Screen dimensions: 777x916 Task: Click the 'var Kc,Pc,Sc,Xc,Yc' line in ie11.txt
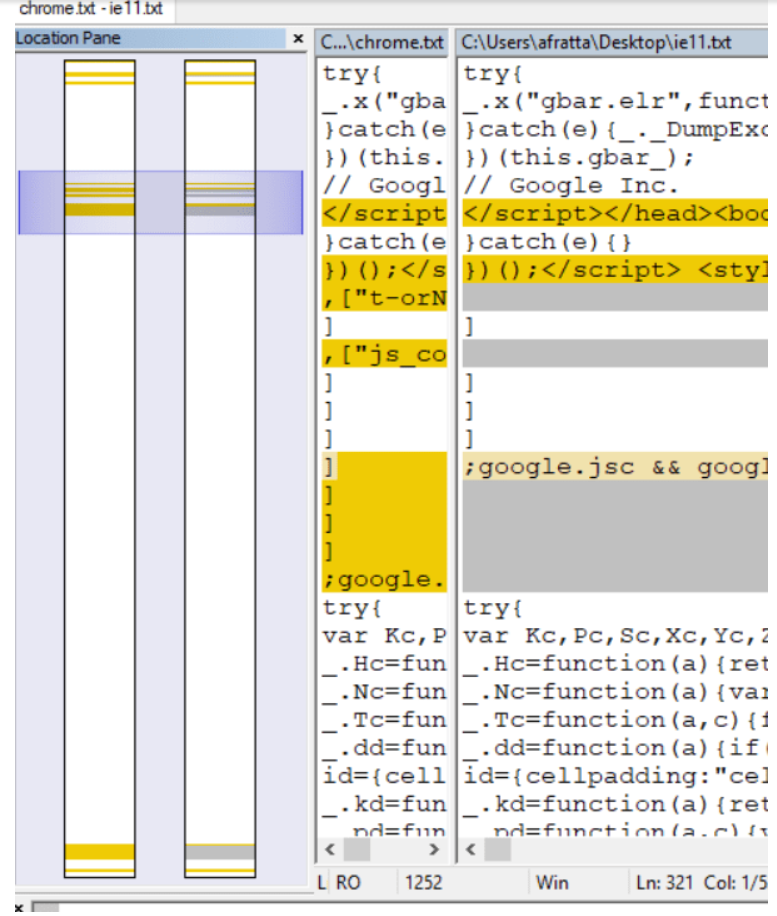point(615,636)
